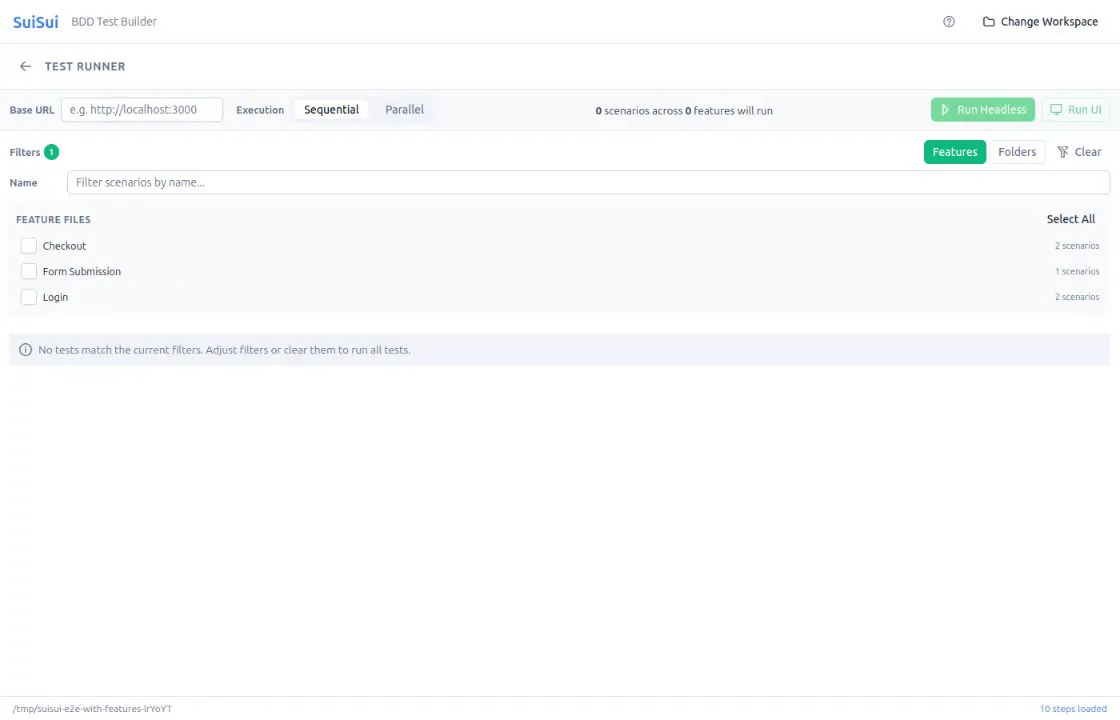1120x720 pixels.
Task: Click the info icon in no-tests message
Action: [26, 350]
